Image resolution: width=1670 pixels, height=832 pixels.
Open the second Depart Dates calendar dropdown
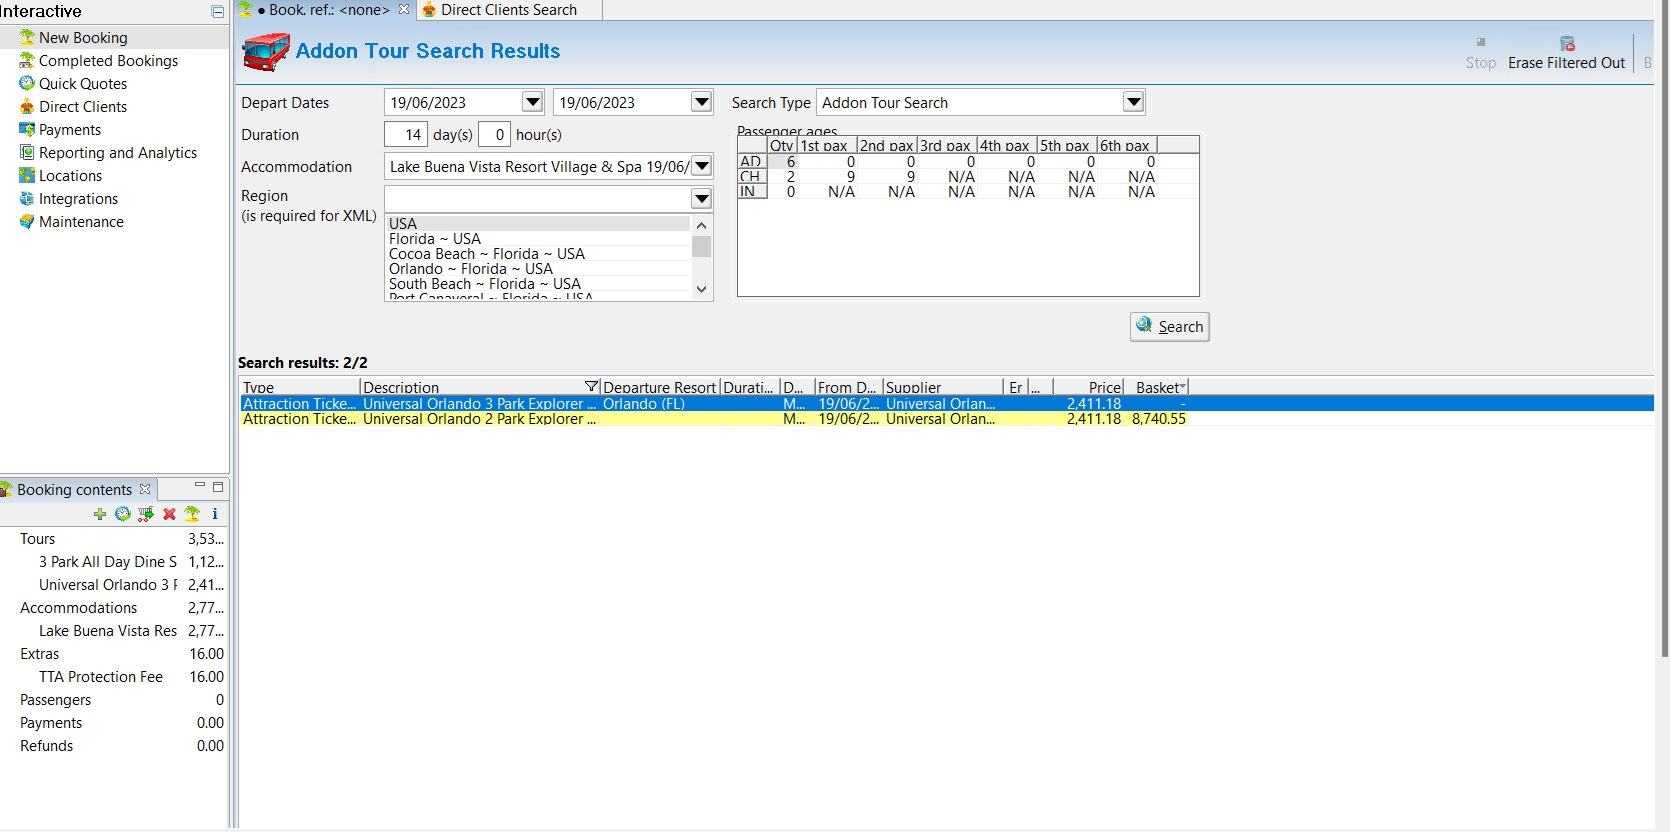point(702,102)
